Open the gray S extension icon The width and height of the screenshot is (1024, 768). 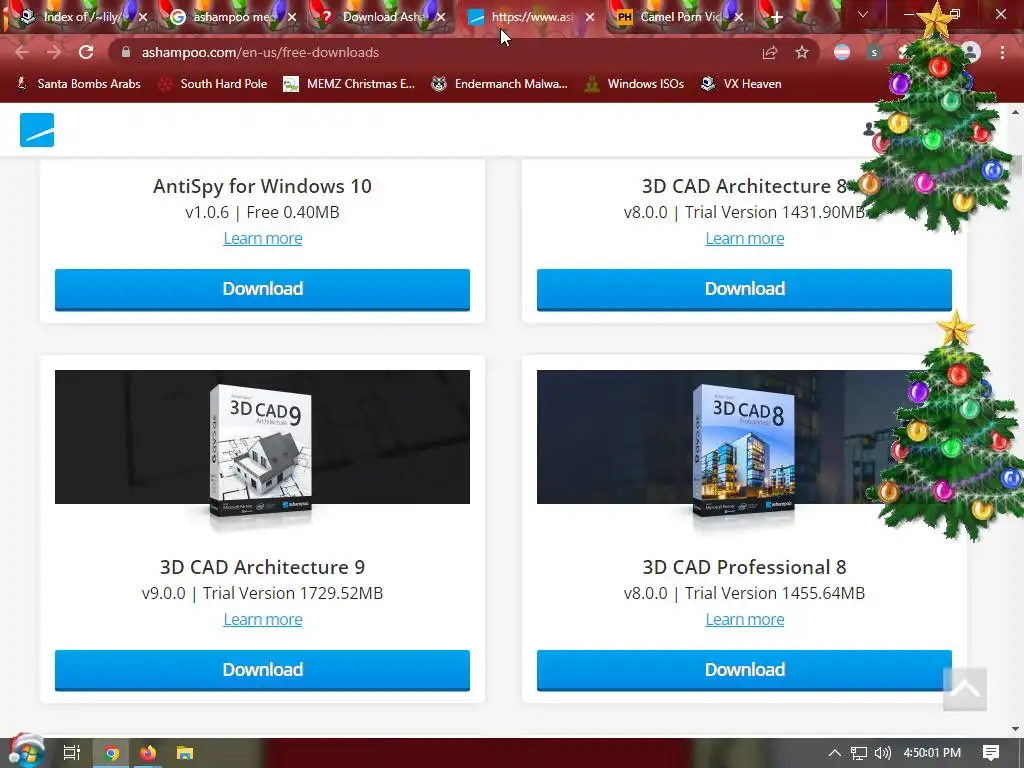pos(874,52)
